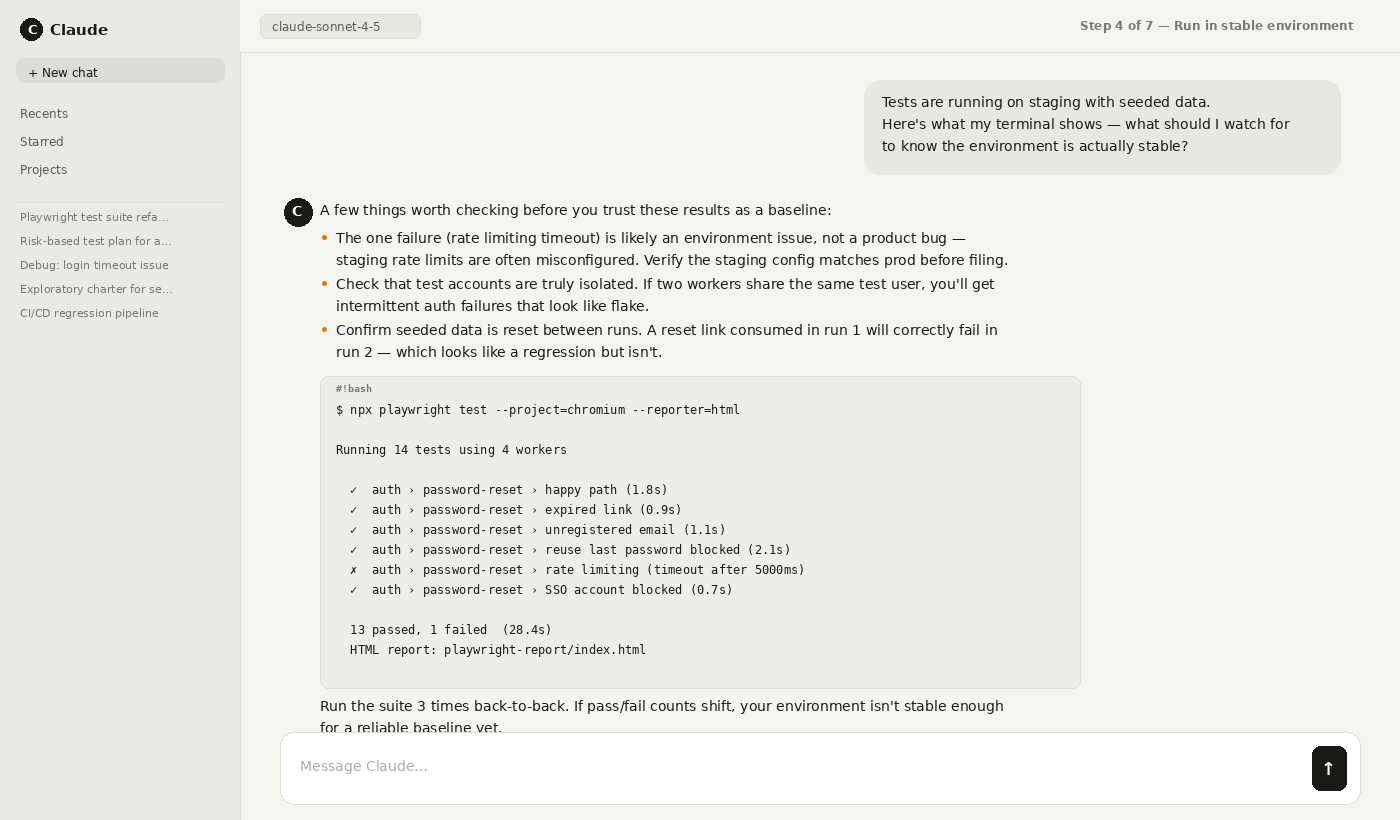This screenshot has height=820, width=1400.
Task: Open the Debug: login timeout issue chat
Action: click(x=94, y=265)
